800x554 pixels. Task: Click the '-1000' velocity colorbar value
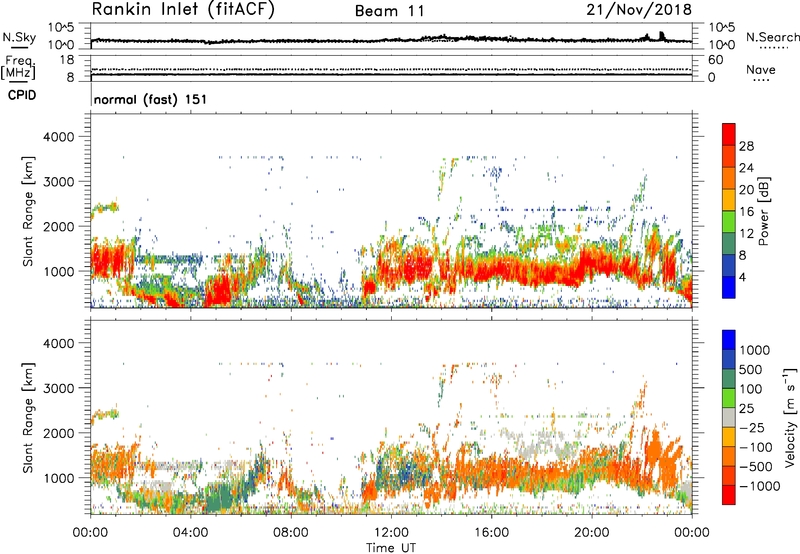tap(760, 486)
